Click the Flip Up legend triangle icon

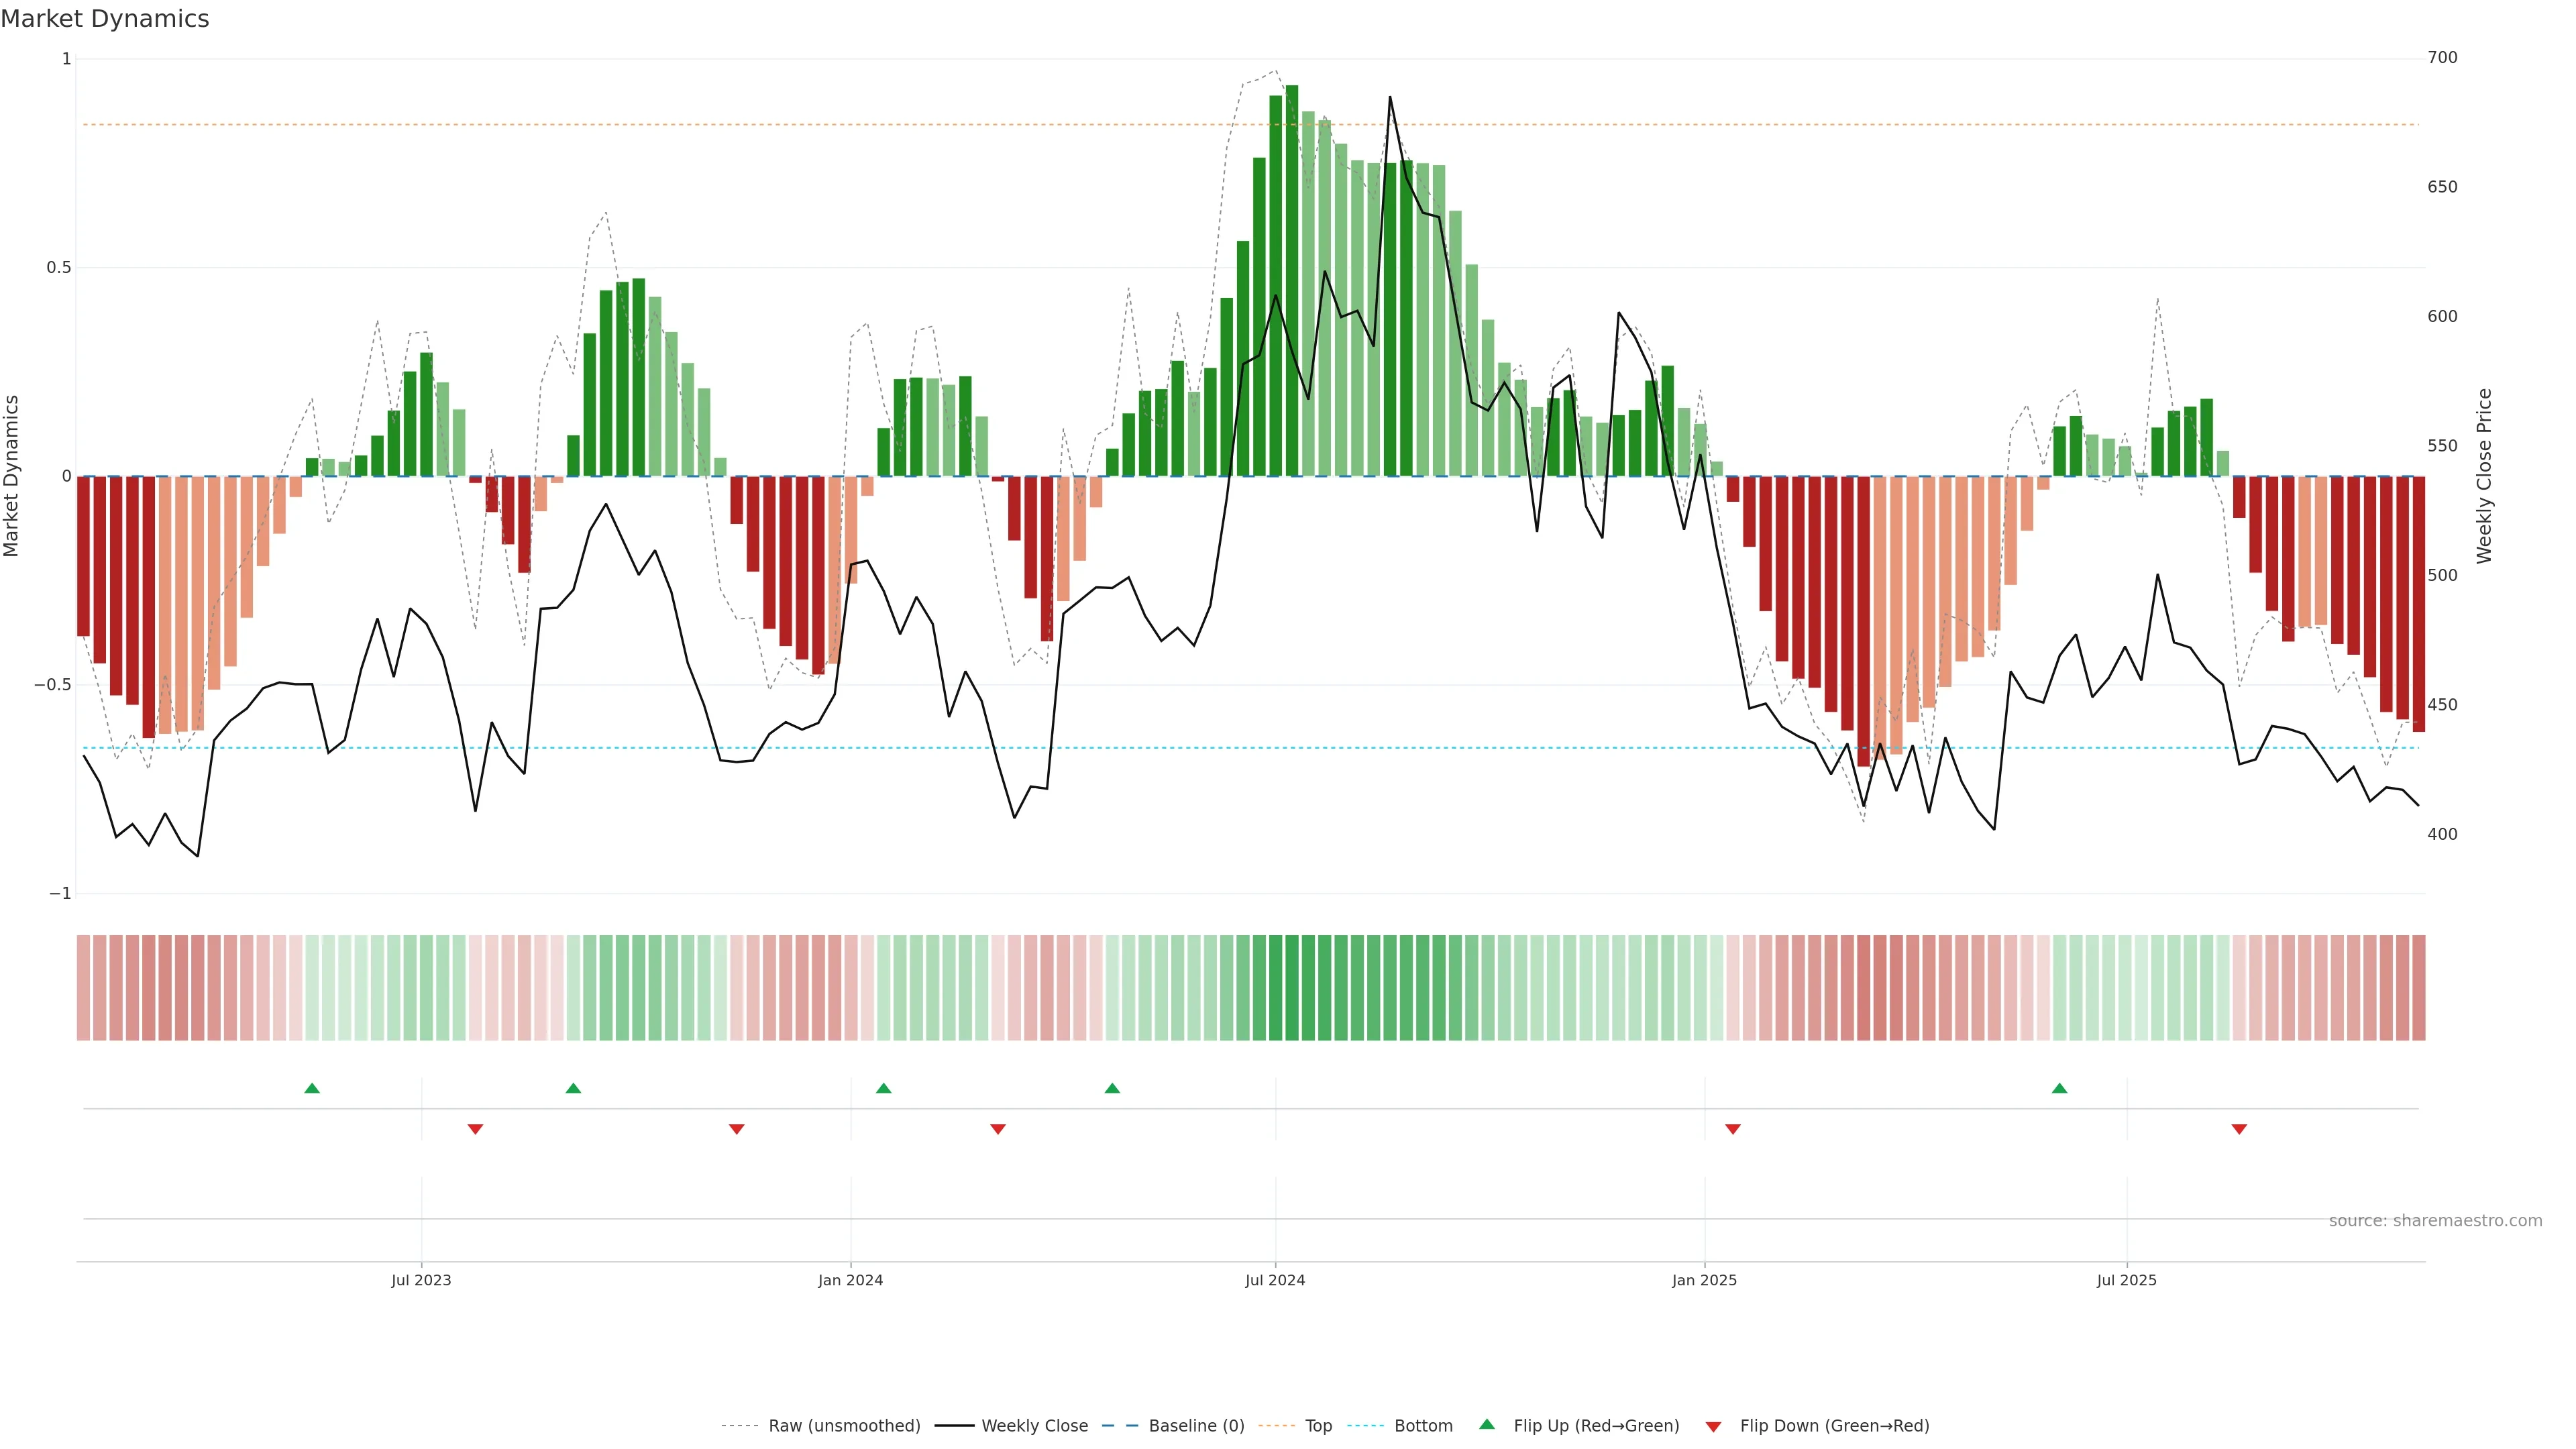[1487, 1424]
